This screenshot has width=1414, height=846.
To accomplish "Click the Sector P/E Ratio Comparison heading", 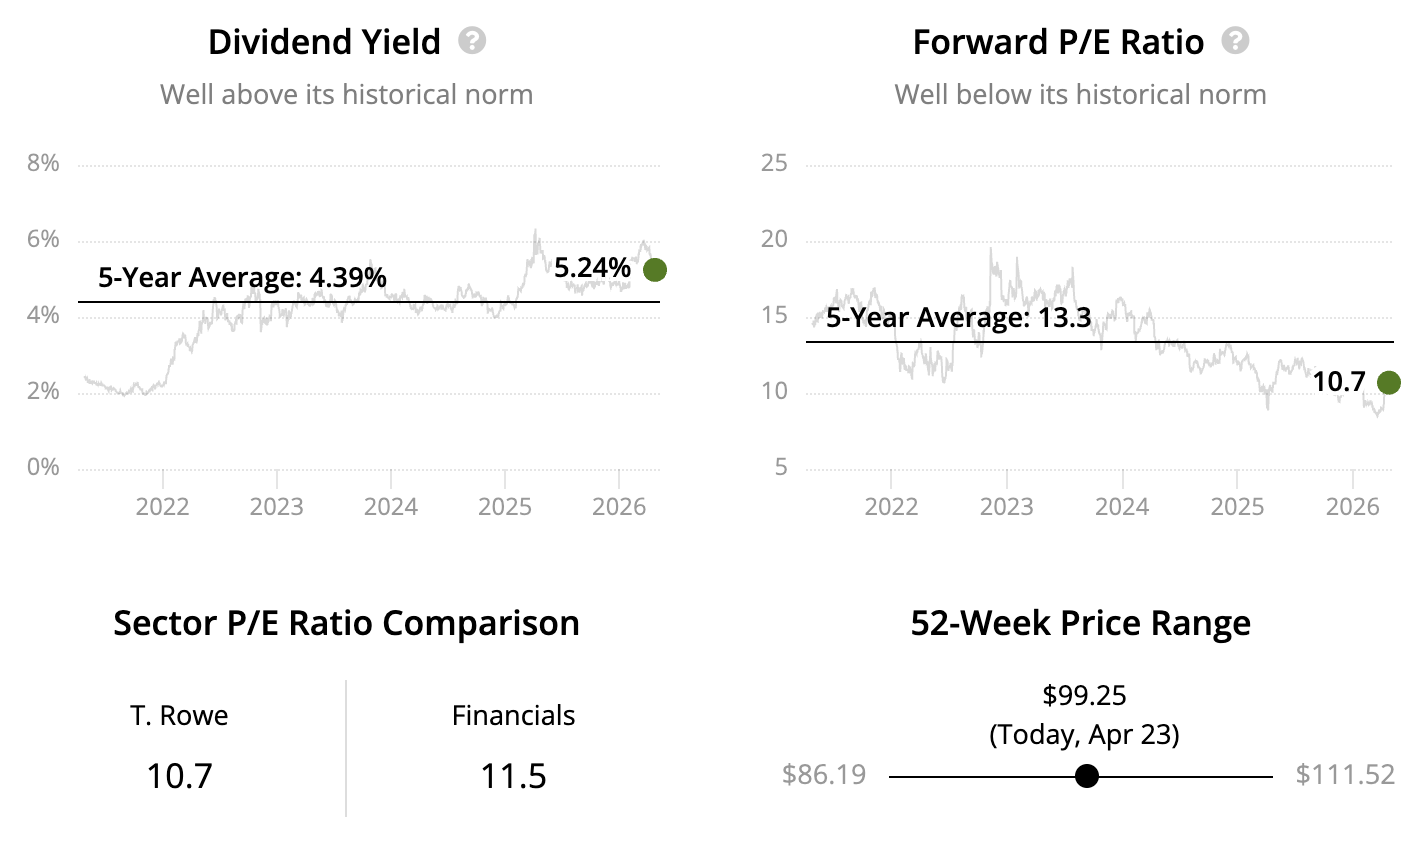I will pyautogui.click(x=346, y=623).
